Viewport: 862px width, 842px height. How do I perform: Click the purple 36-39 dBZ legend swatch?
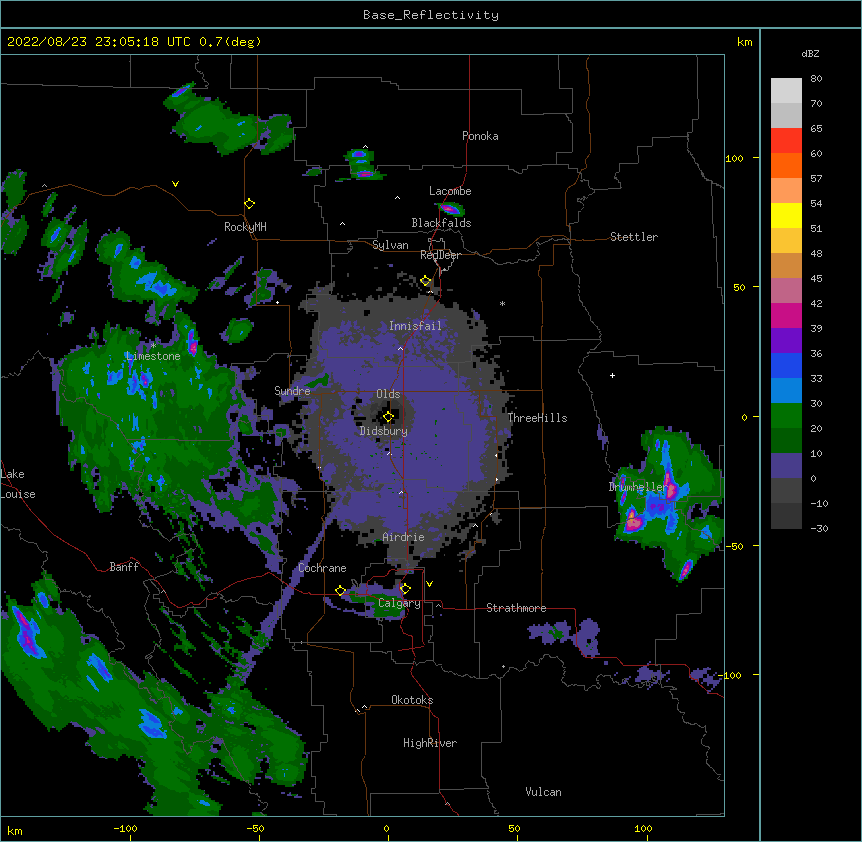tap(786, 341)
